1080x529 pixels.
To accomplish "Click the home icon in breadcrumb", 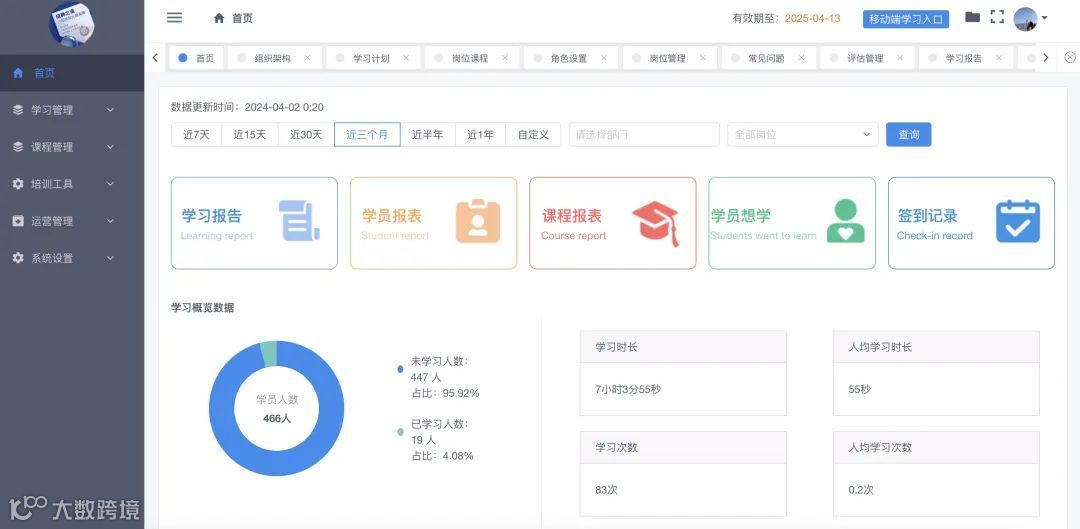I will coord(219,19).
